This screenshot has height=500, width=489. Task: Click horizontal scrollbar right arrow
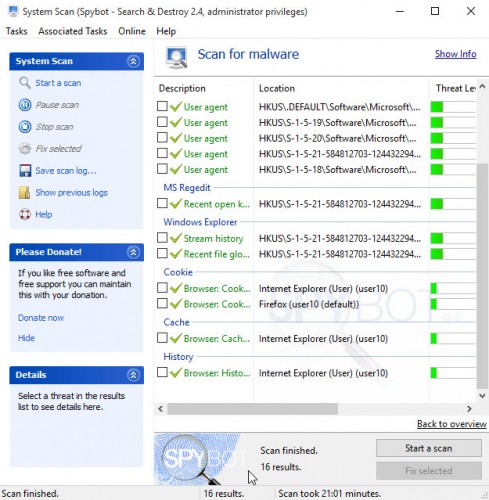469,409
